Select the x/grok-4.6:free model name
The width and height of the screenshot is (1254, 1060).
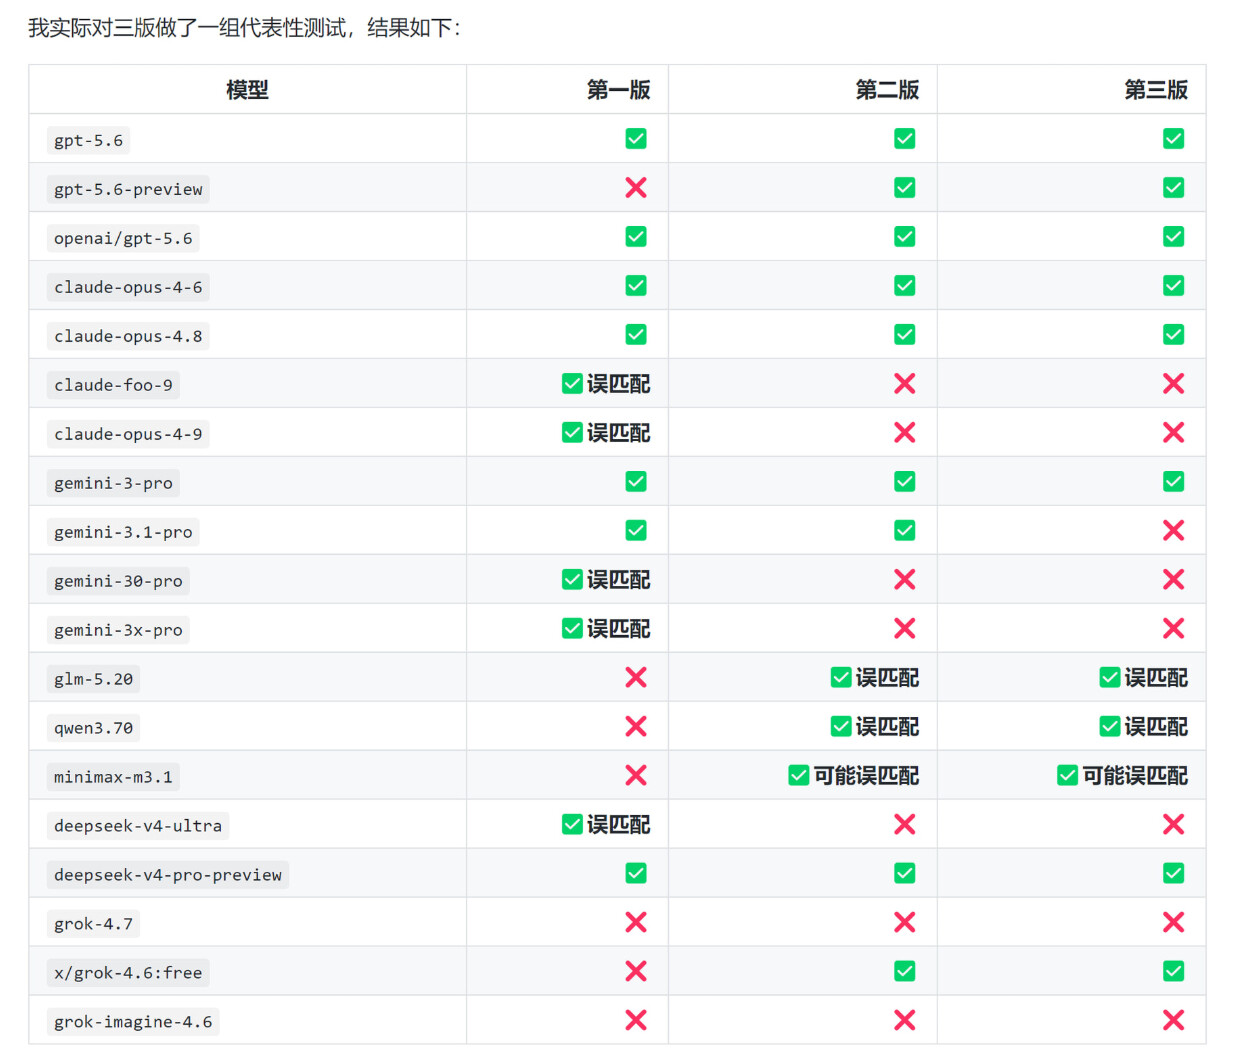[x=128, y=974]
